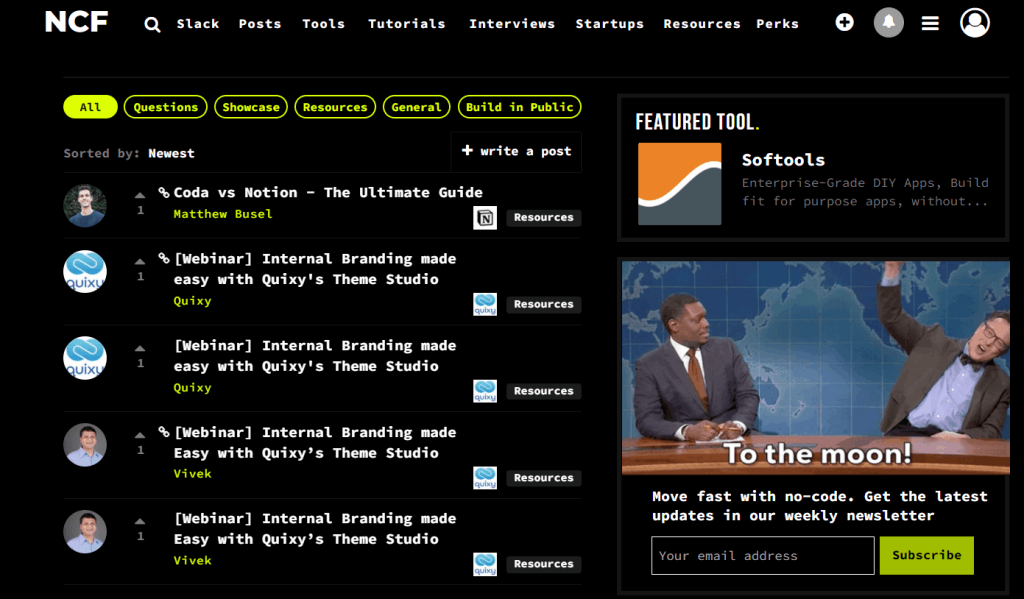Click the write a post button
1024x599 pixels.
(x=516, y=152)
